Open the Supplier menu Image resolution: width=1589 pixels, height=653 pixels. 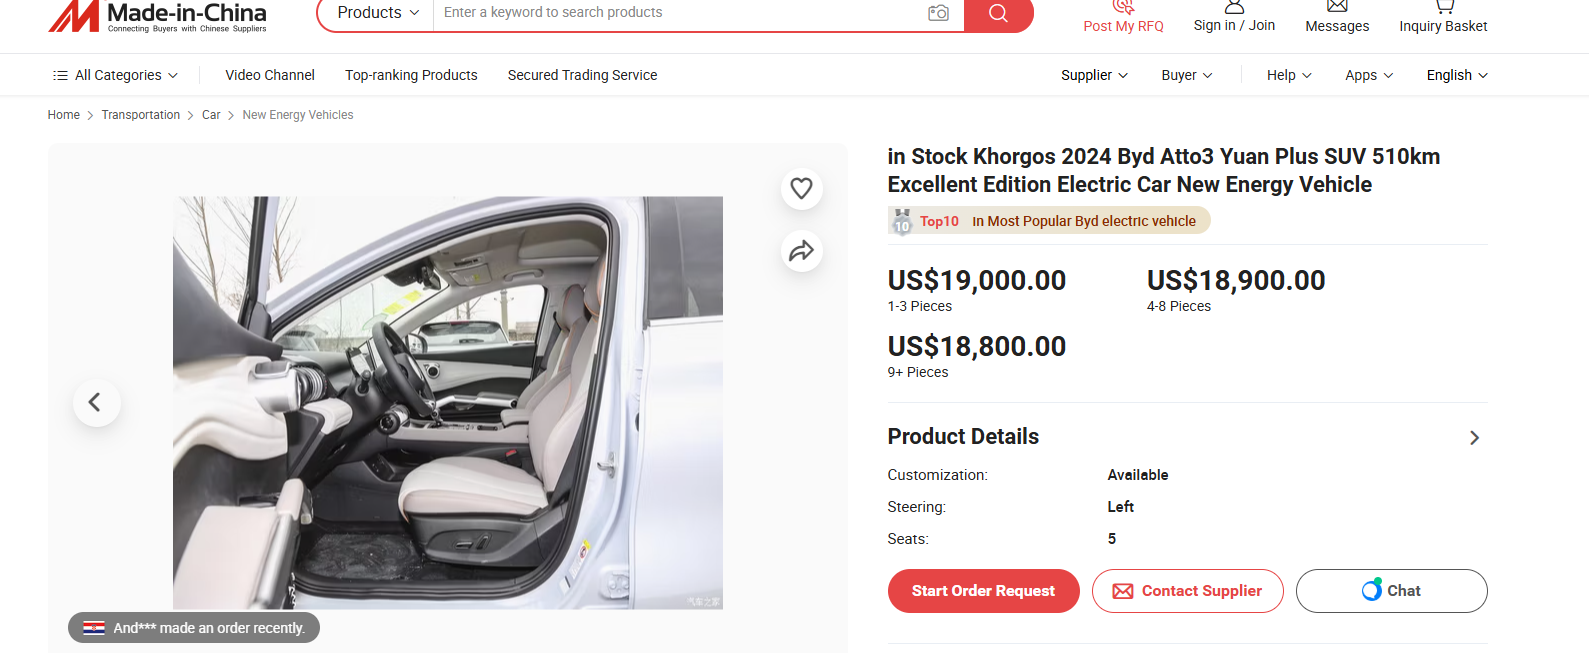pos(1094,75)
